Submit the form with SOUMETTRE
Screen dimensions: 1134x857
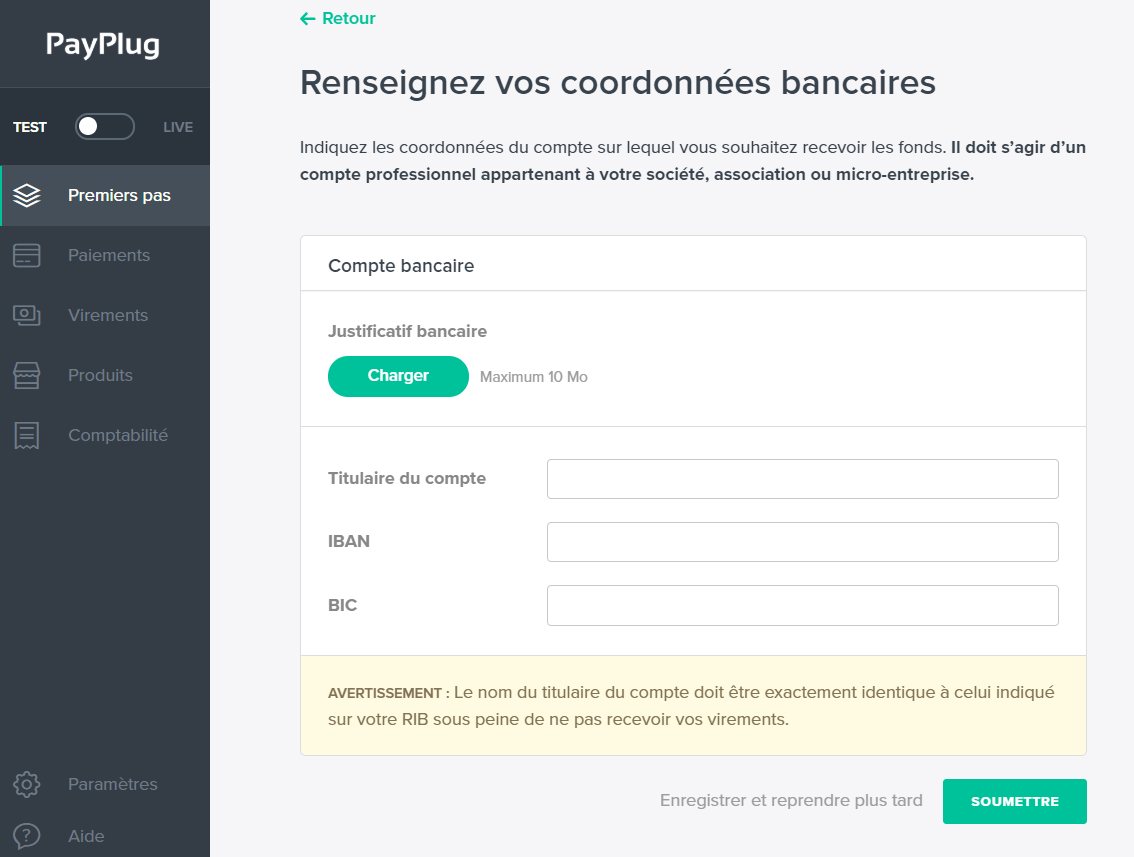pyautogui.click(x=1014, y=801)
